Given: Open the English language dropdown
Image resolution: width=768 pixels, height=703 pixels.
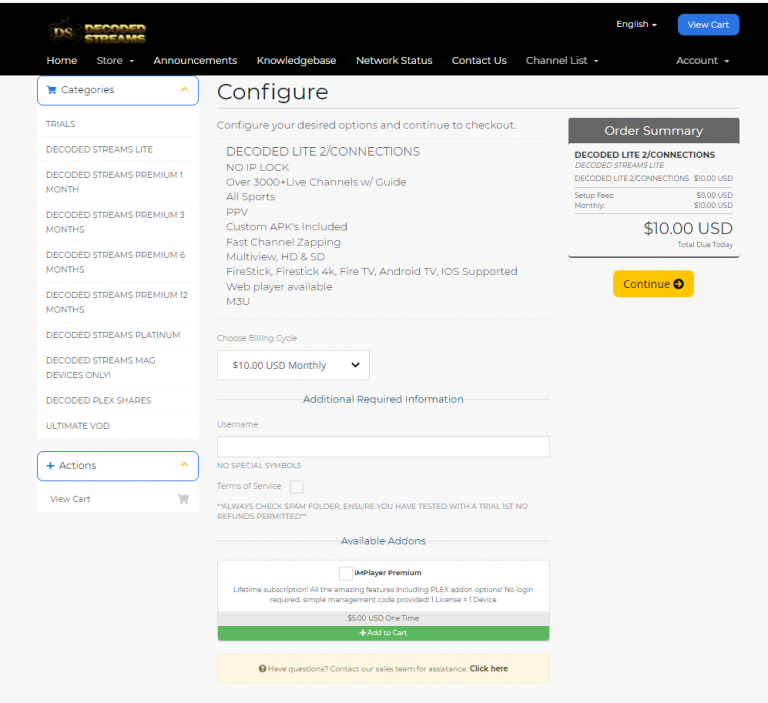Looking at the screenshot, I should tap(636, 24).
